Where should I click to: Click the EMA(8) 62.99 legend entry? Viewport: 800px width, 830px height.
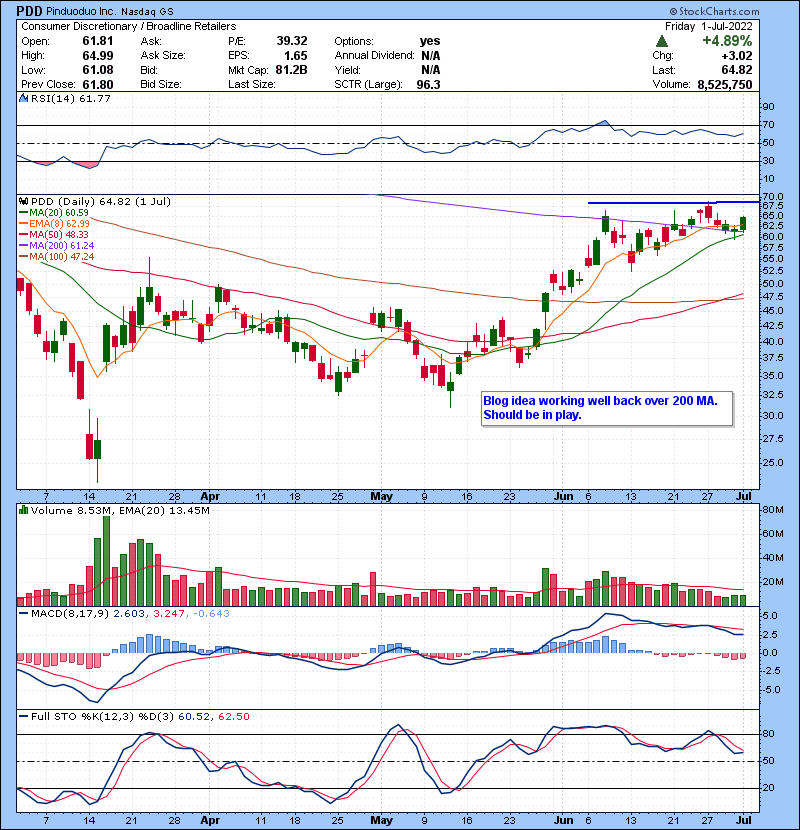[x=54, y=224]
